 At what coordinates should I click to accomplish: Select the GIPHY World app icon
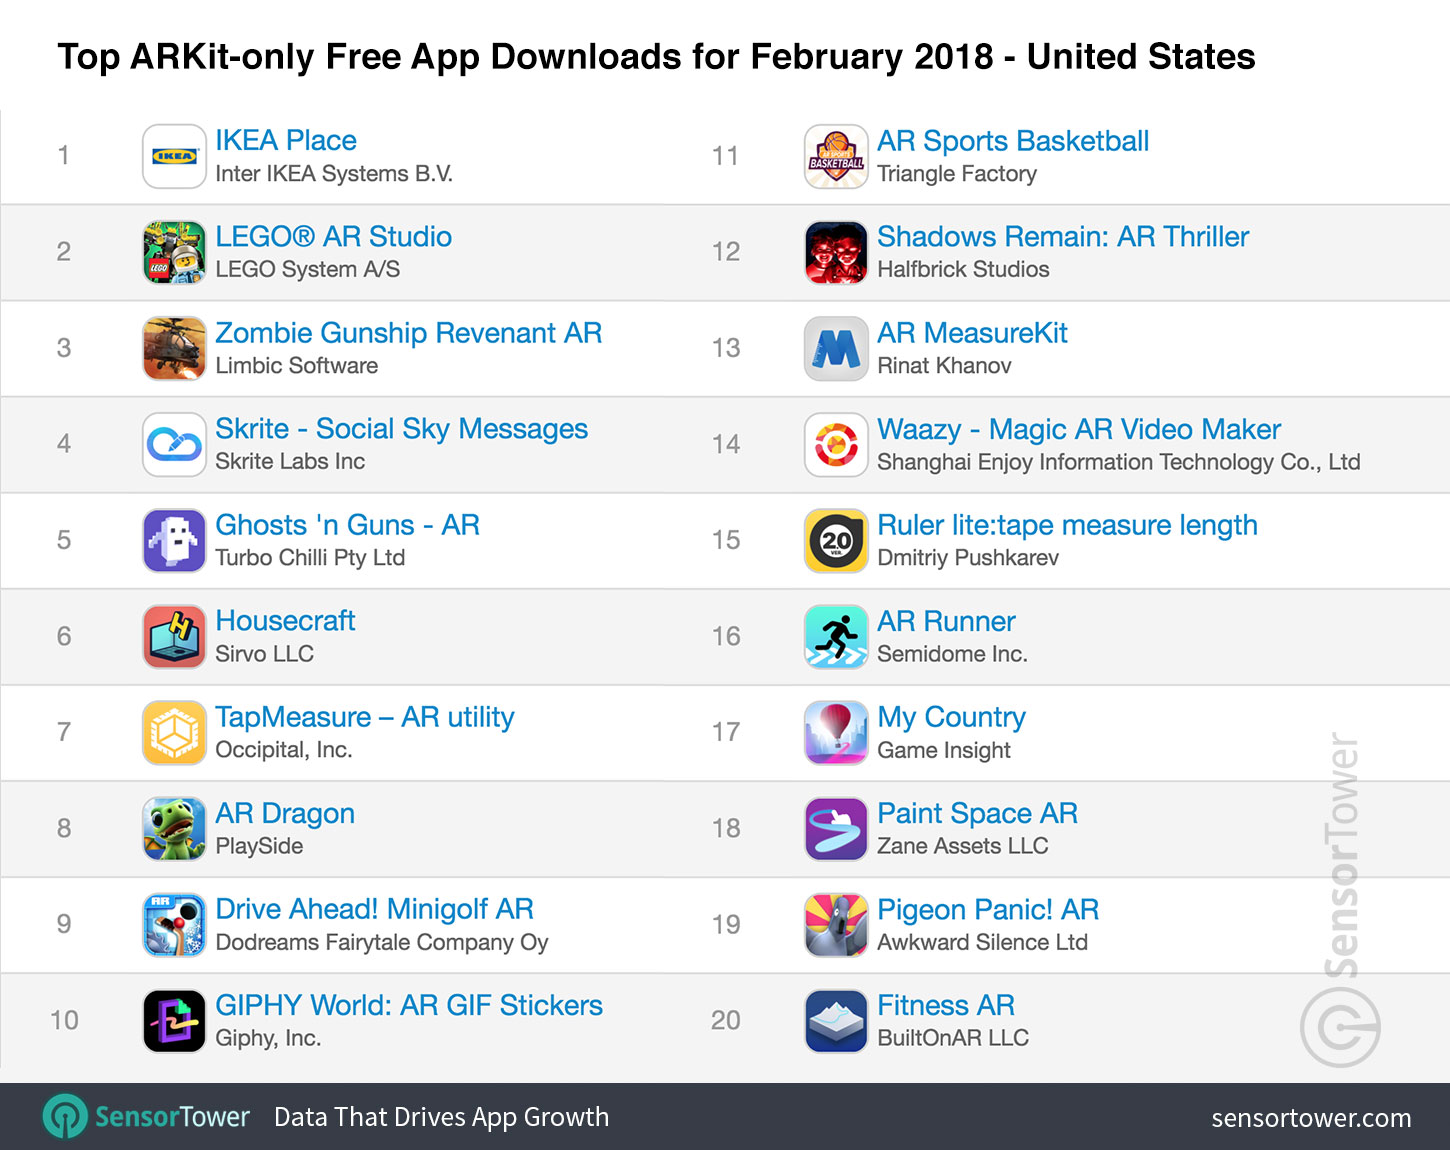coord(174,1020)
